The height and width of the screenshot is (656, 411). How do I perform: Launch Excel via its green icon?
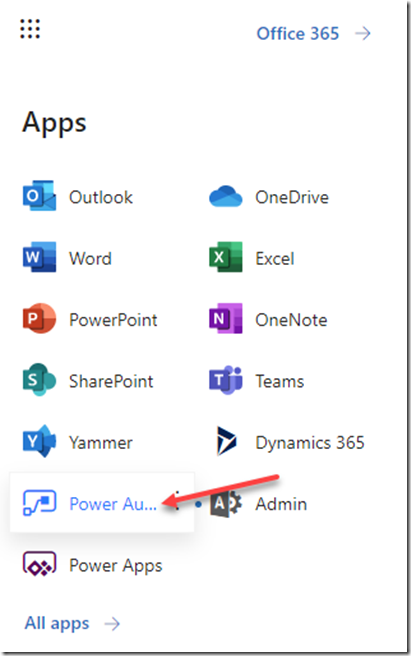tap(226, 257)
